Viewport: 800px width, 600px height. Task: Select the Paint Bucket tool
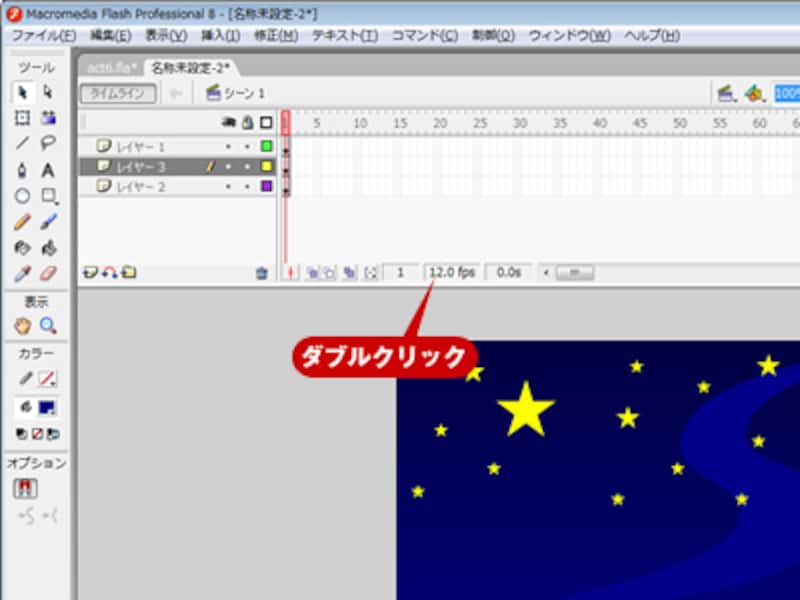point(49,245)
